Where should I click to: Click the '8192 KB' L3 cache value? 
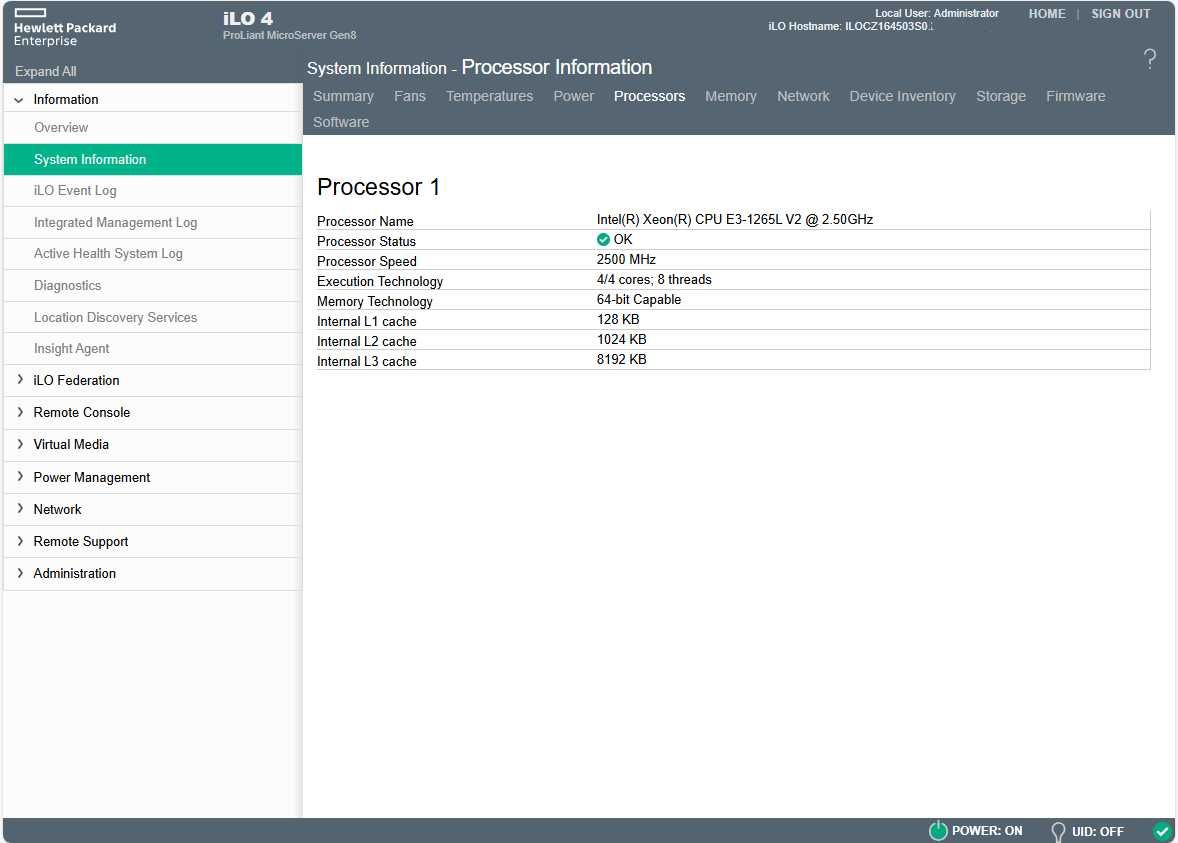pyautogui.click(x=621, y=360)
